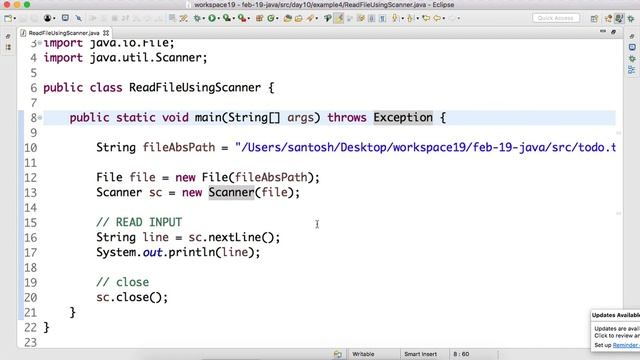Click the word Exception in main signature
This screenshot has width=640, height=360.
[403, 118]
